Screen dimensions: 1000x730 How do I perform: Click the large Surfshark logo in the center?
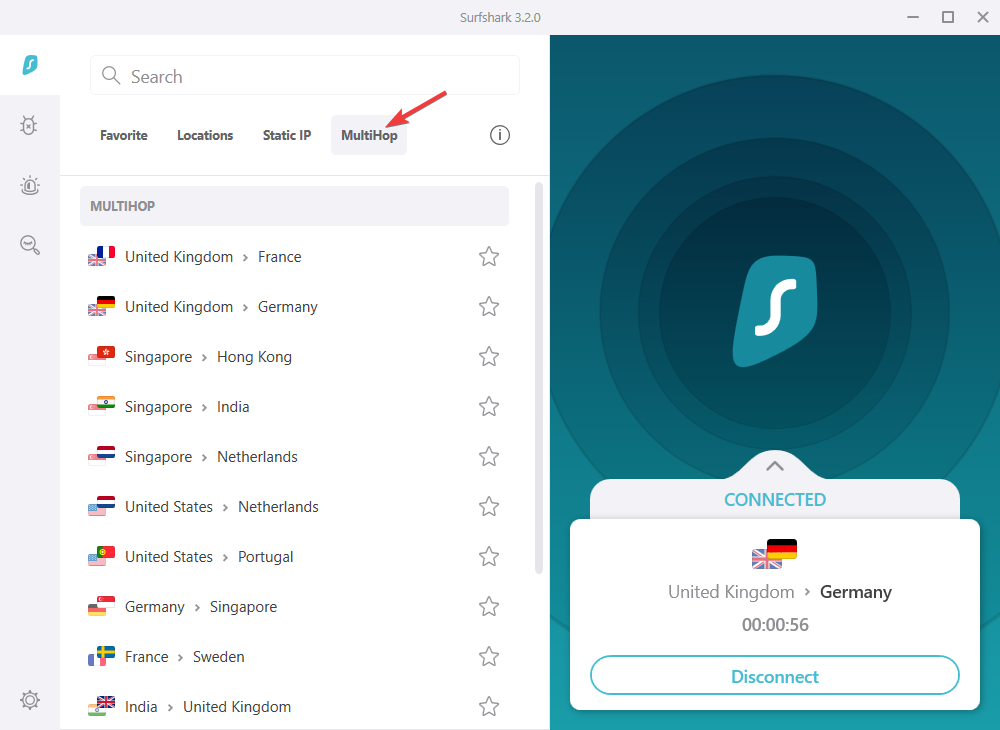(x=775, y=311)
